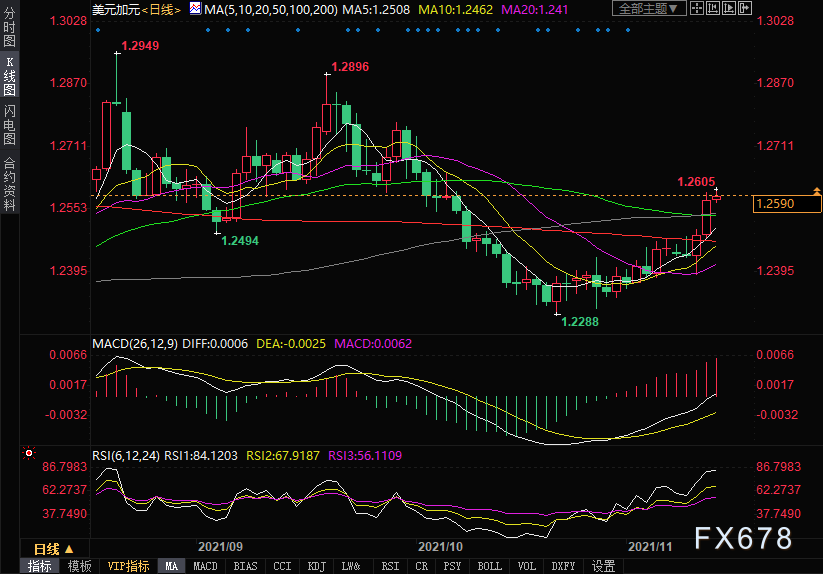Open the <日线> period label in chart title
Screen dimensions: 823x574
[160, 9]
